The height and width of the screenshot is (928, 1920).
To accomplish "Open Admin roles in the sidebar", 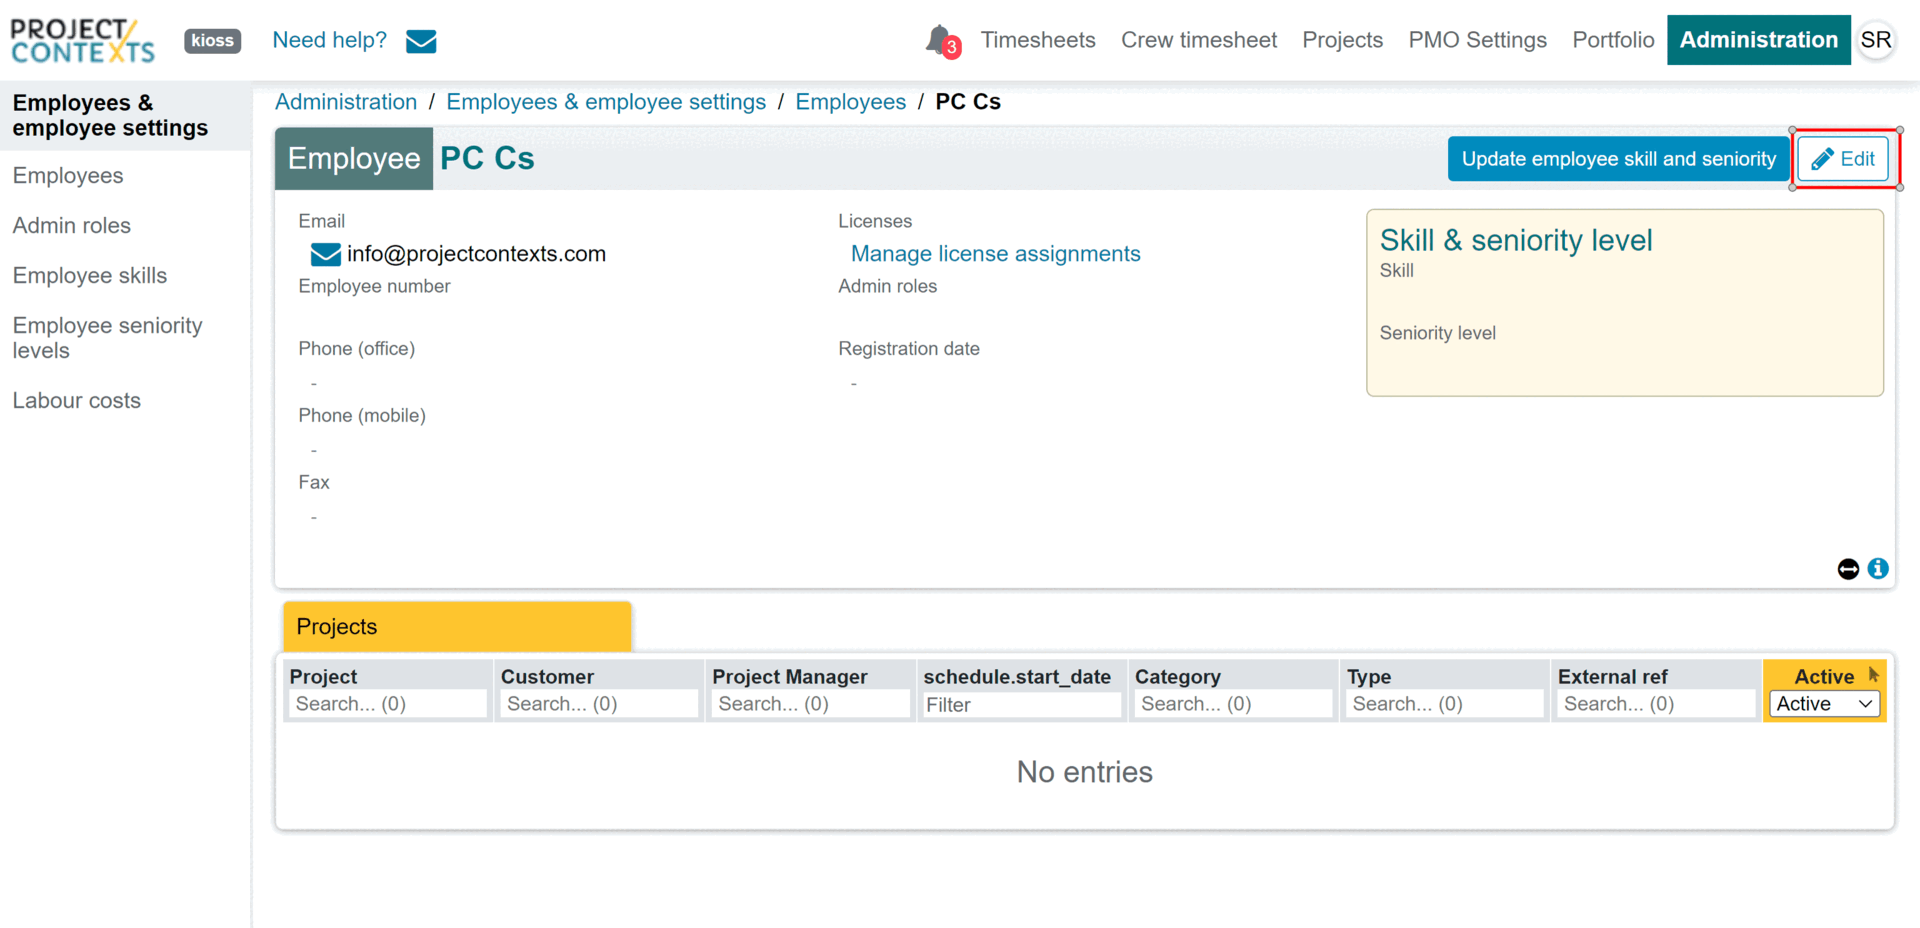I will click(x=71, y=226).
